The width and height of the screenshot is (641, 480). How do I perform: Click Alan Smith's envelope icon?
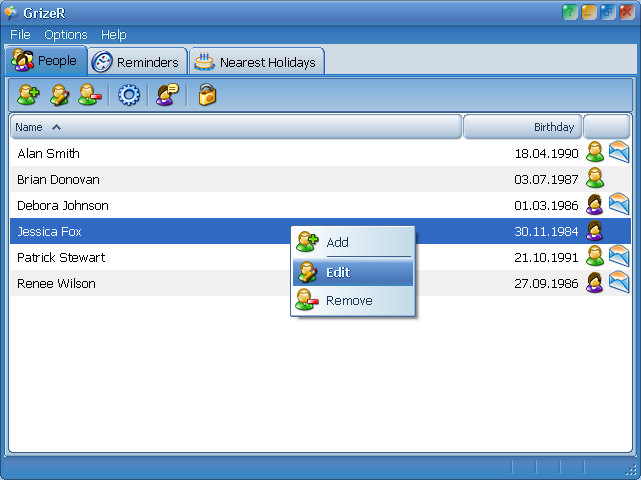tap(619, 152)
